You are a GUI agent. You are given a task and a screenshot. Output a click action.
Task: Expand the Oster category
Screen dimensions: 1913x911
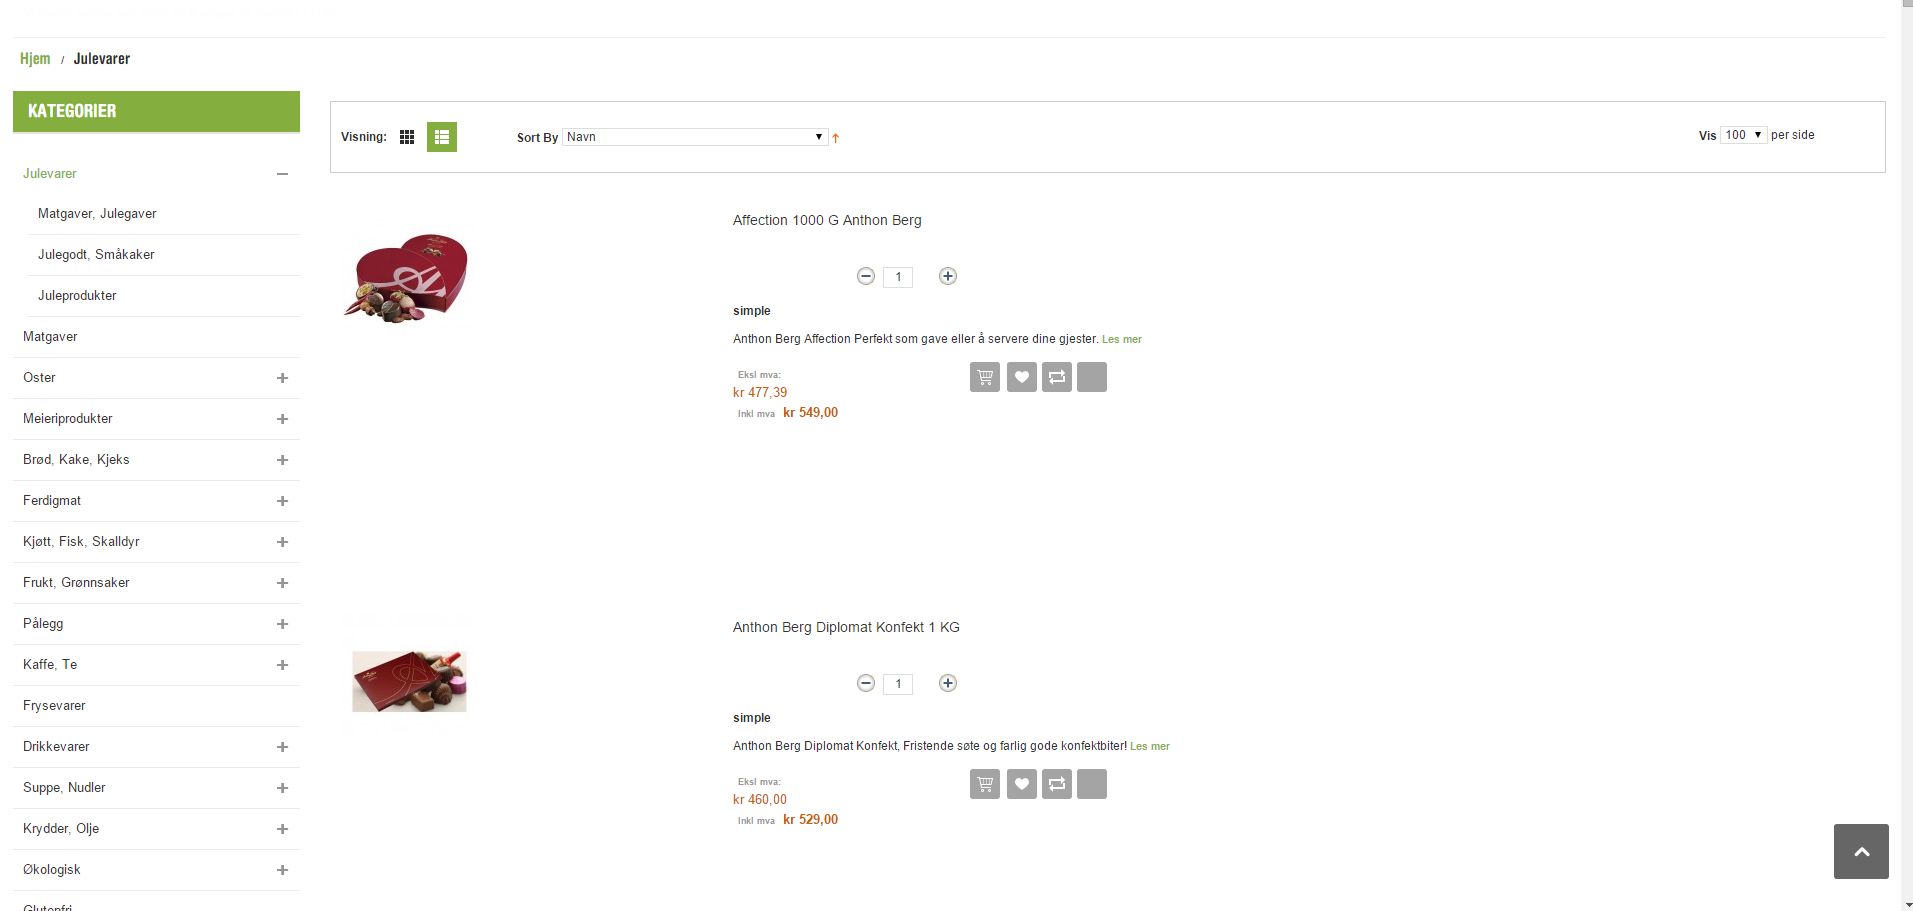coord(283,378)
